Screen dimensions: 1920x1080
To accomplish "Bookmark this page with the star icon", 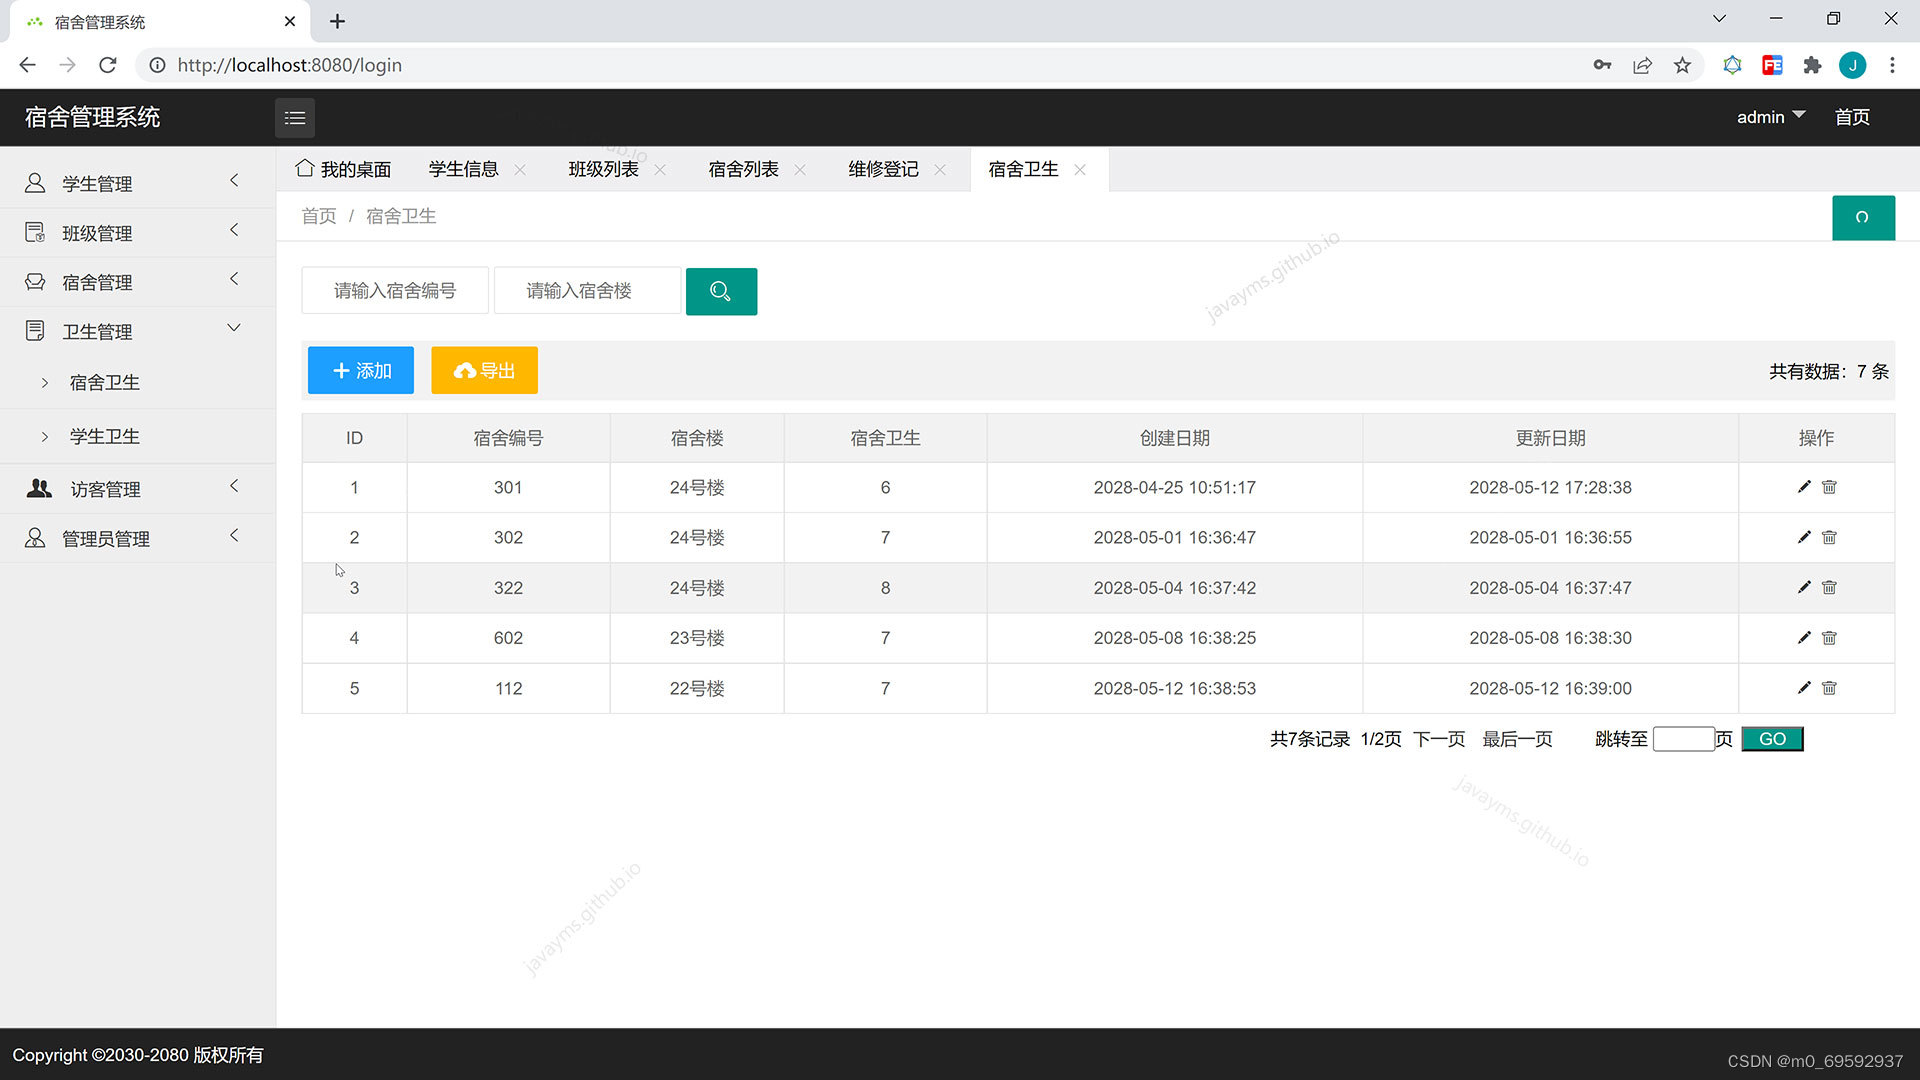I will (1682, 65).
